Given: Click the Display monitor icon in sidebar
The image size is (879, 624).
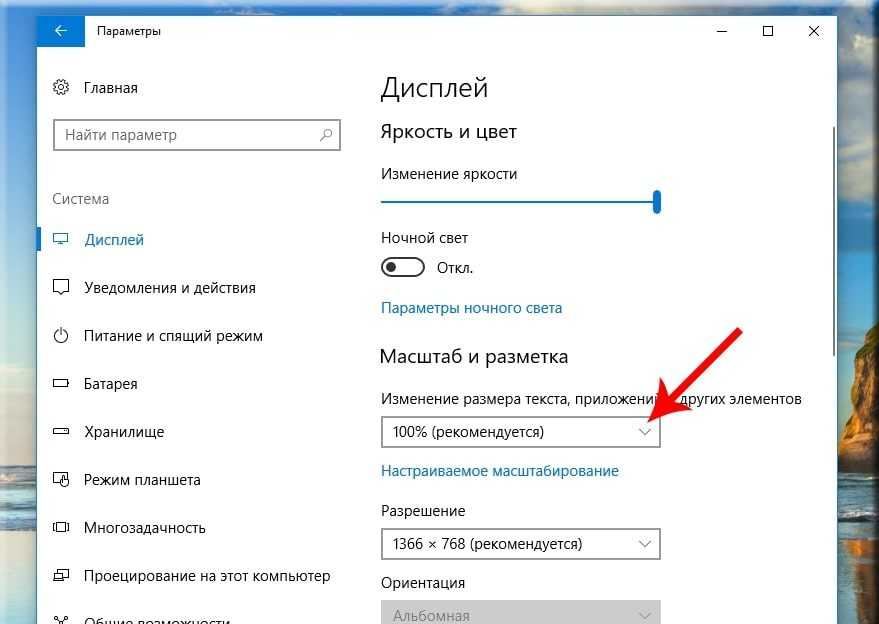Looking at the screenshot, I should click(x=62, y=240).
